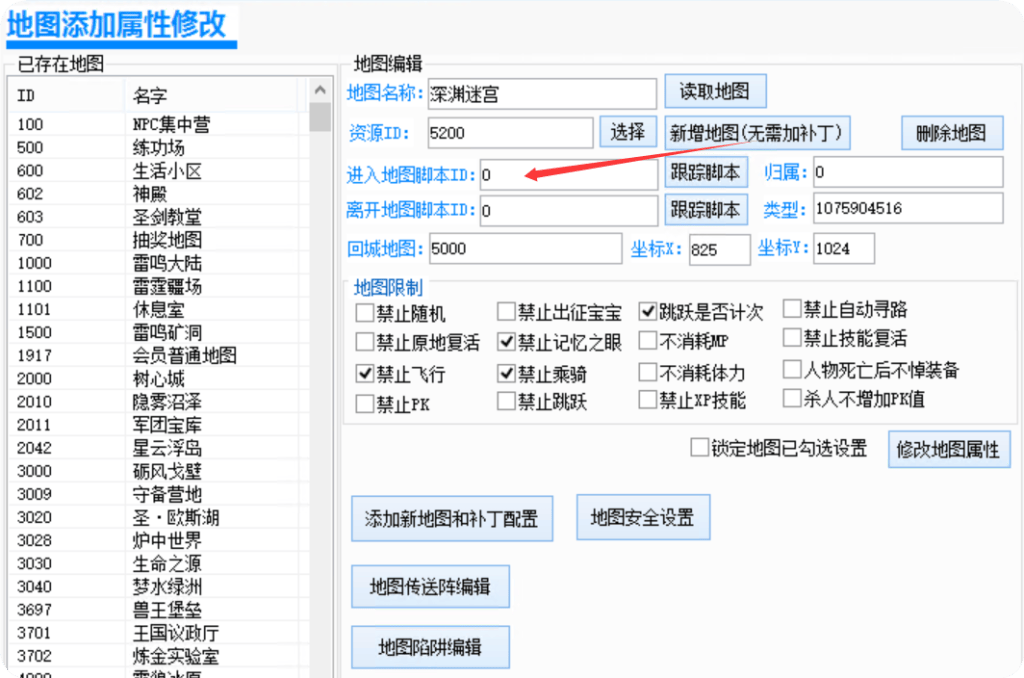Check 锁定地图已勾选设置 option
Image resolution: width=1024 pixels, height=678 pixels.
click(x=700, y=448)
